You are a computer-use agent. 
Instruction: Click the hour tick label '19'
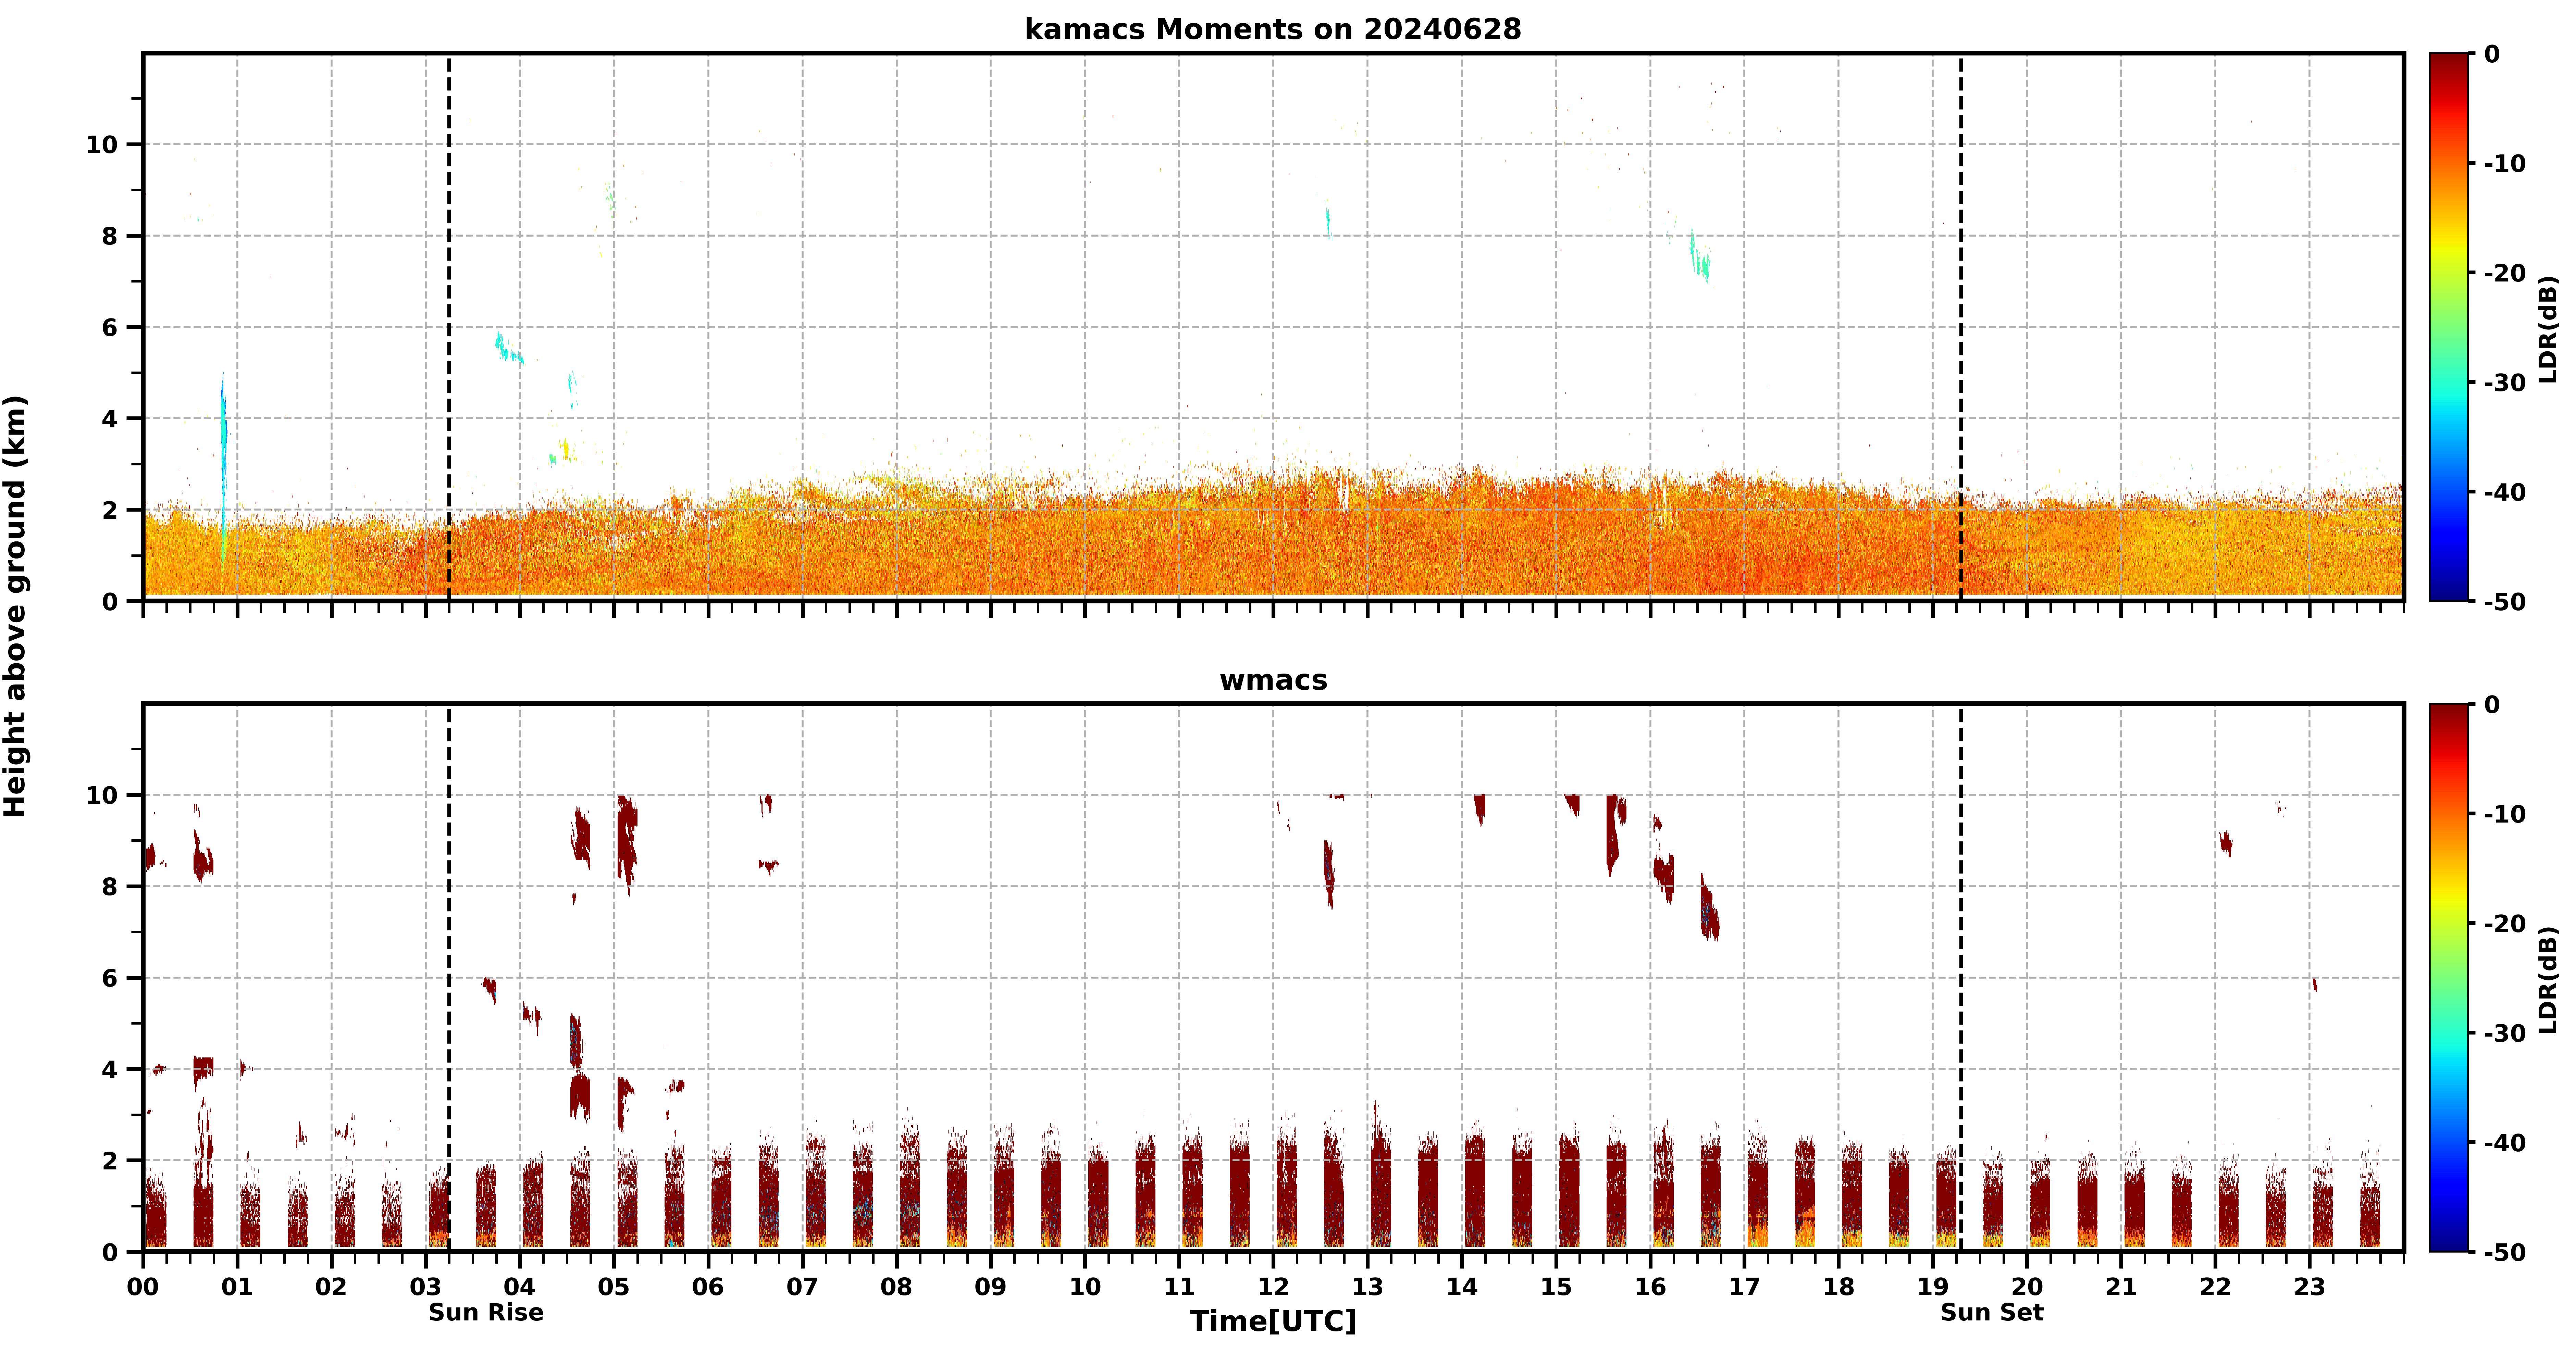tap(1933, 1287)
